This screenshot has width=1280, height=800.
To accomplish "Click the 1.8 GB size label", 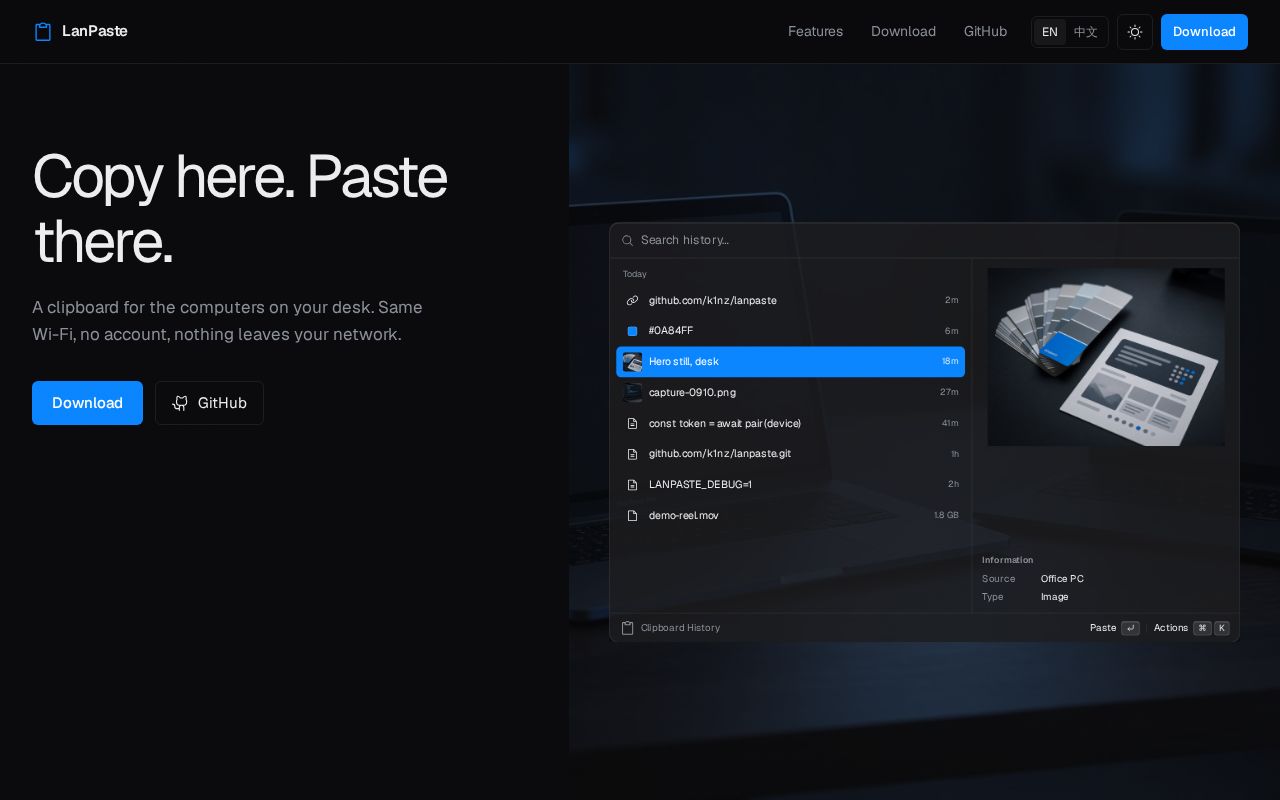I will (946, 515).
